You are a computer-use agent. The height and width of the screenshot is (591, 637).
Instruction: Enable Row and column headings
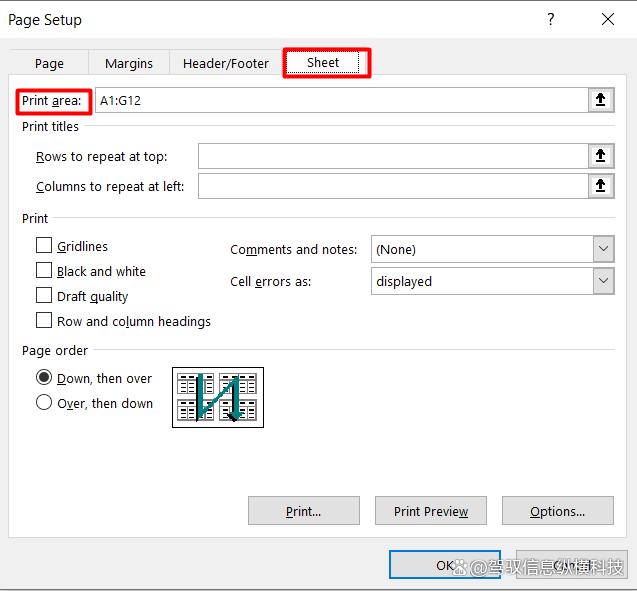pyautogui.click(x=44, y=320)
